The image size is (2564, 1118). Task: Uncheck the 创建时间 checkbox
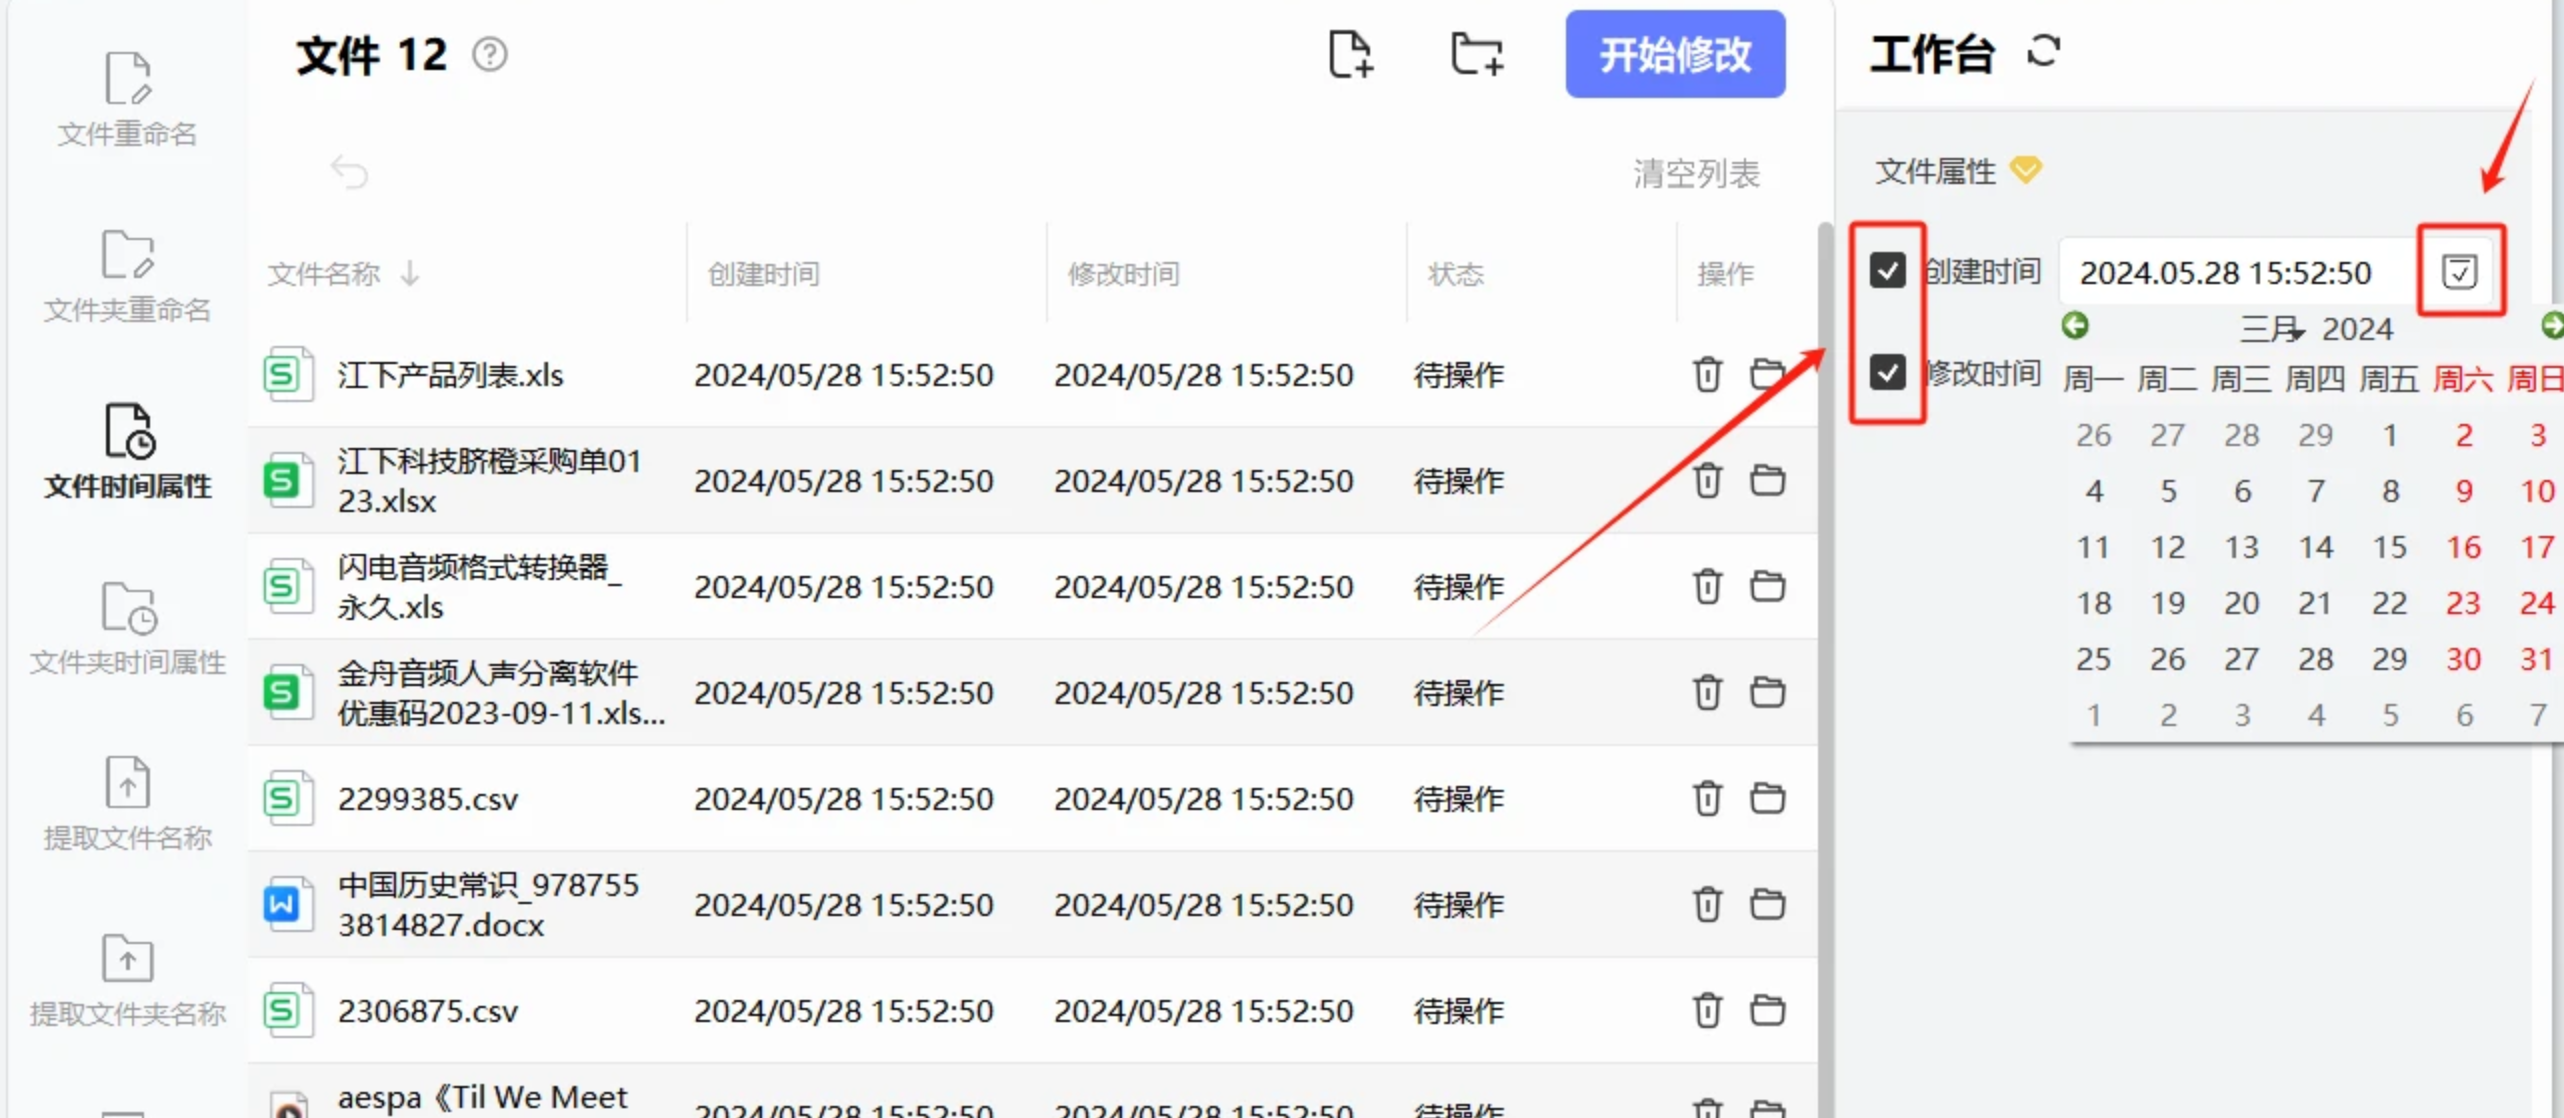(x=1888, y=270)
